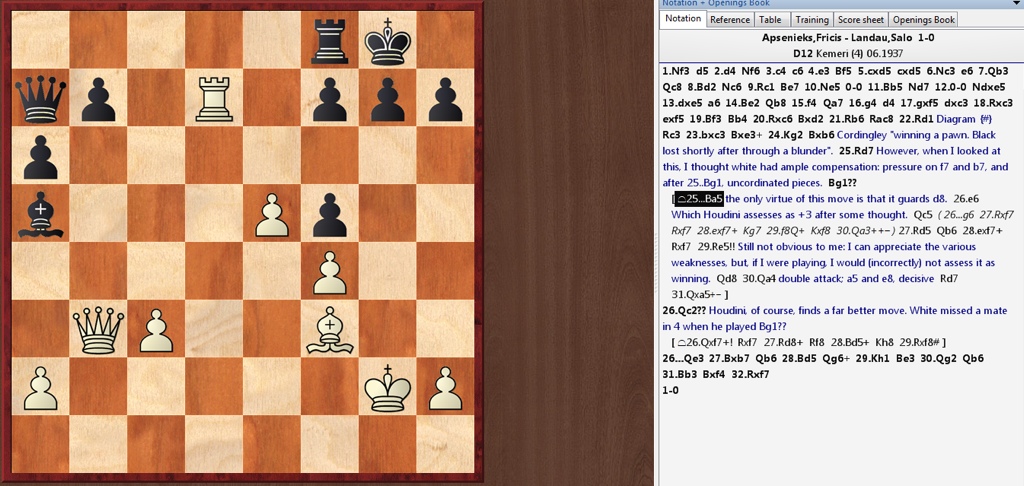
Task: Select the white pawn on e5
Action: point(271,213)
